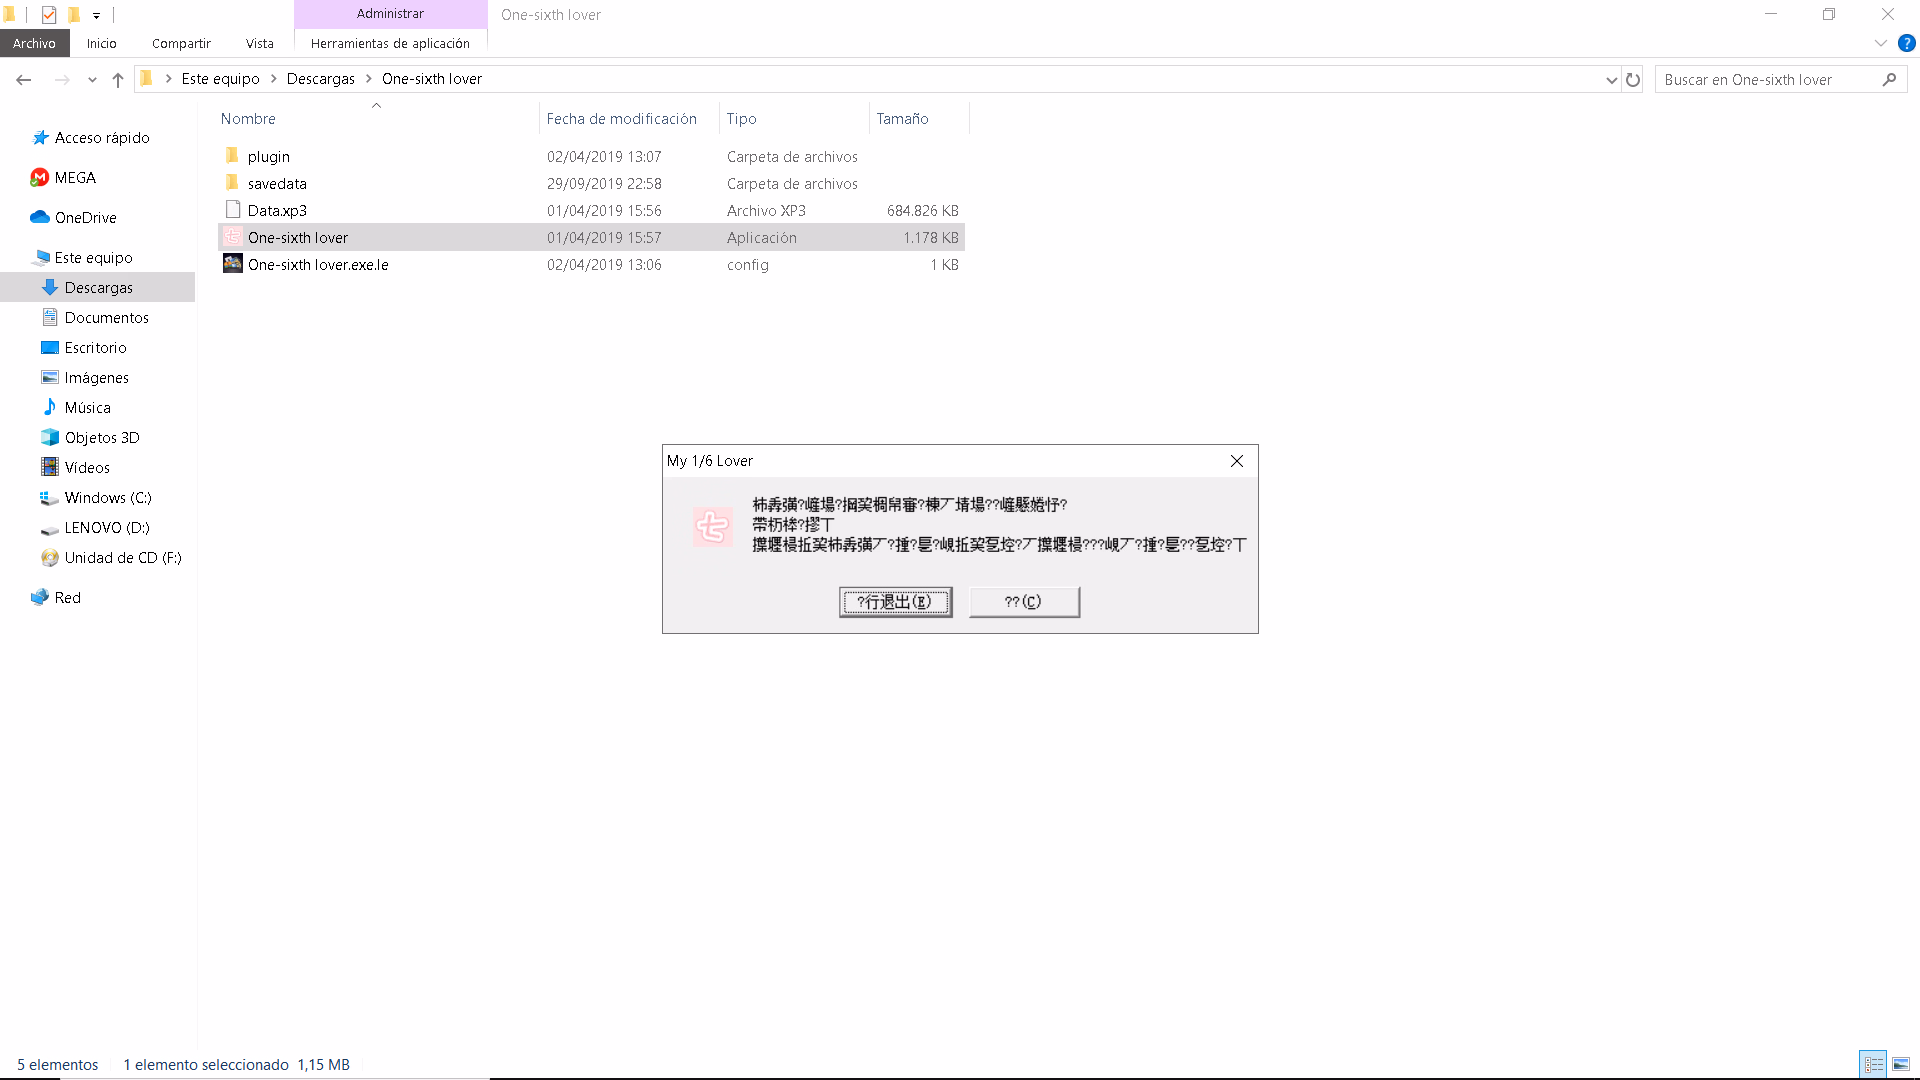Open Escritorio in the navigation pane

coord(95,348)
